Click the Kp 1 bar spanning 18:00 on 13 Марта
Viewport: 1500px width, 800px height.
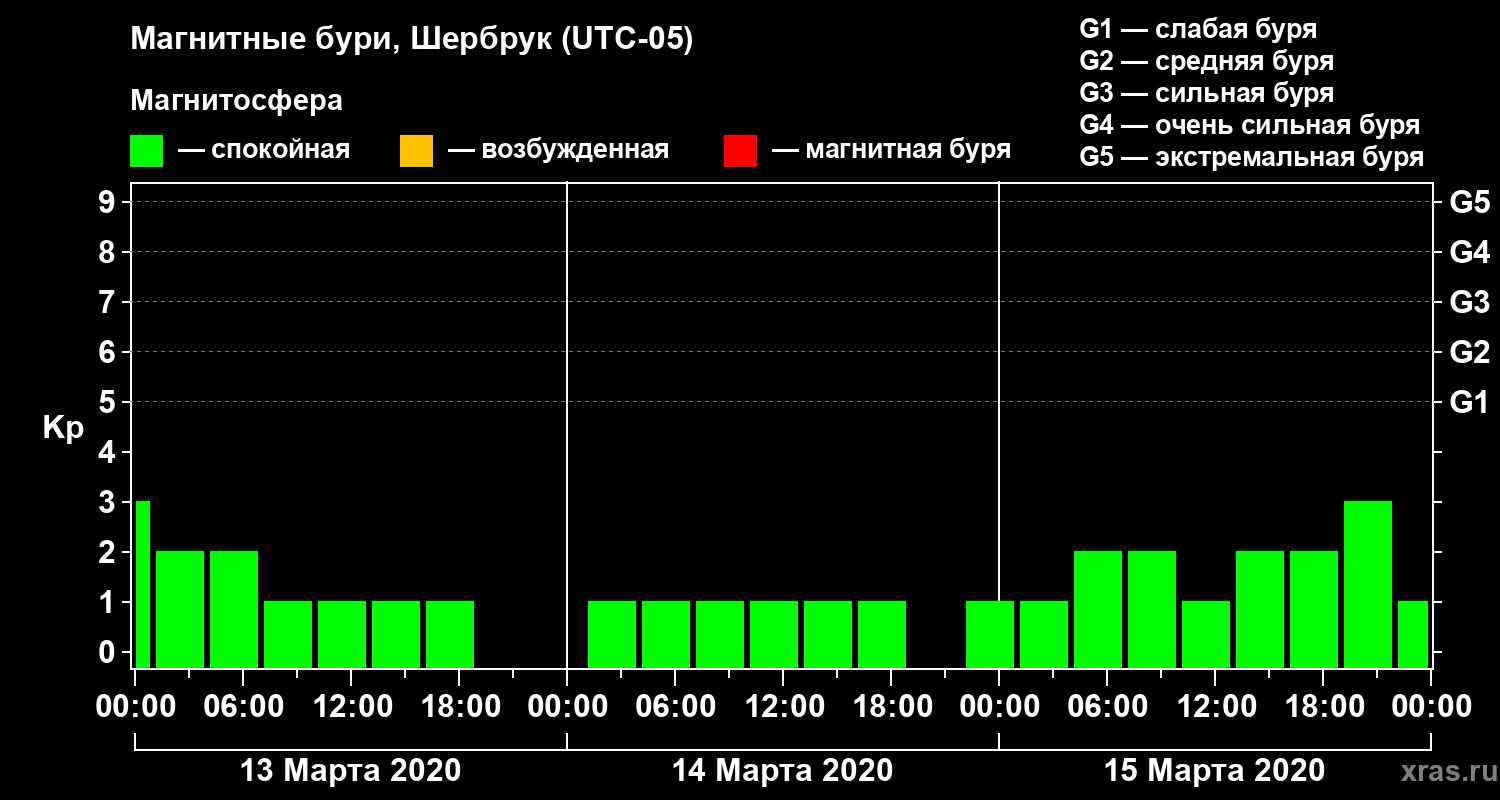coord(450,634)
